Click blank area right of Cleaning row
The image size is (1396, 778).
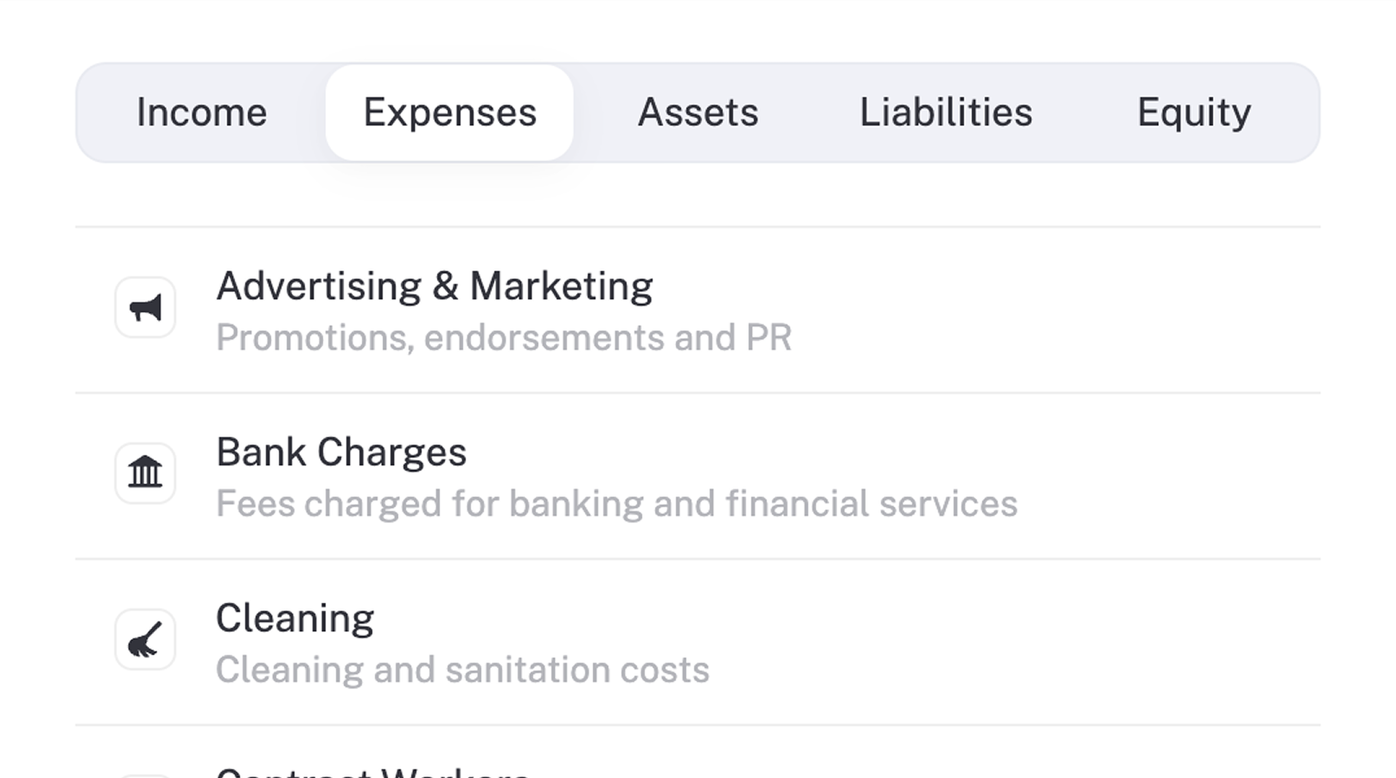1050,642
